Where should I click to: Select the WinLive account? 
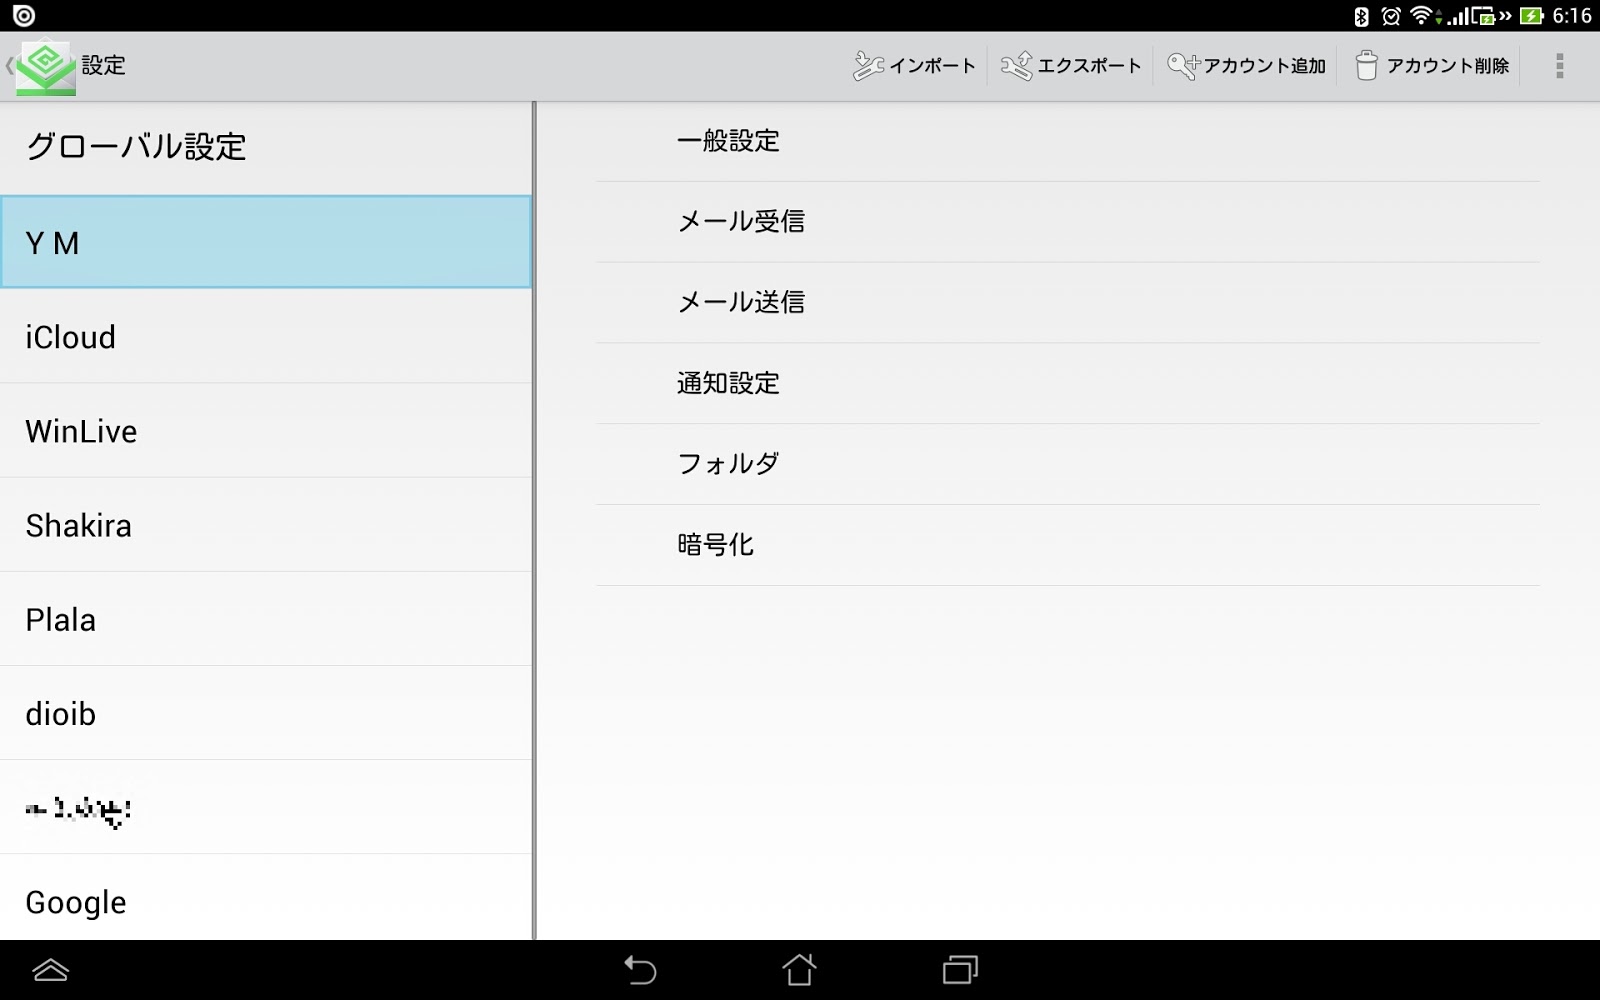[x=266, y=431]
